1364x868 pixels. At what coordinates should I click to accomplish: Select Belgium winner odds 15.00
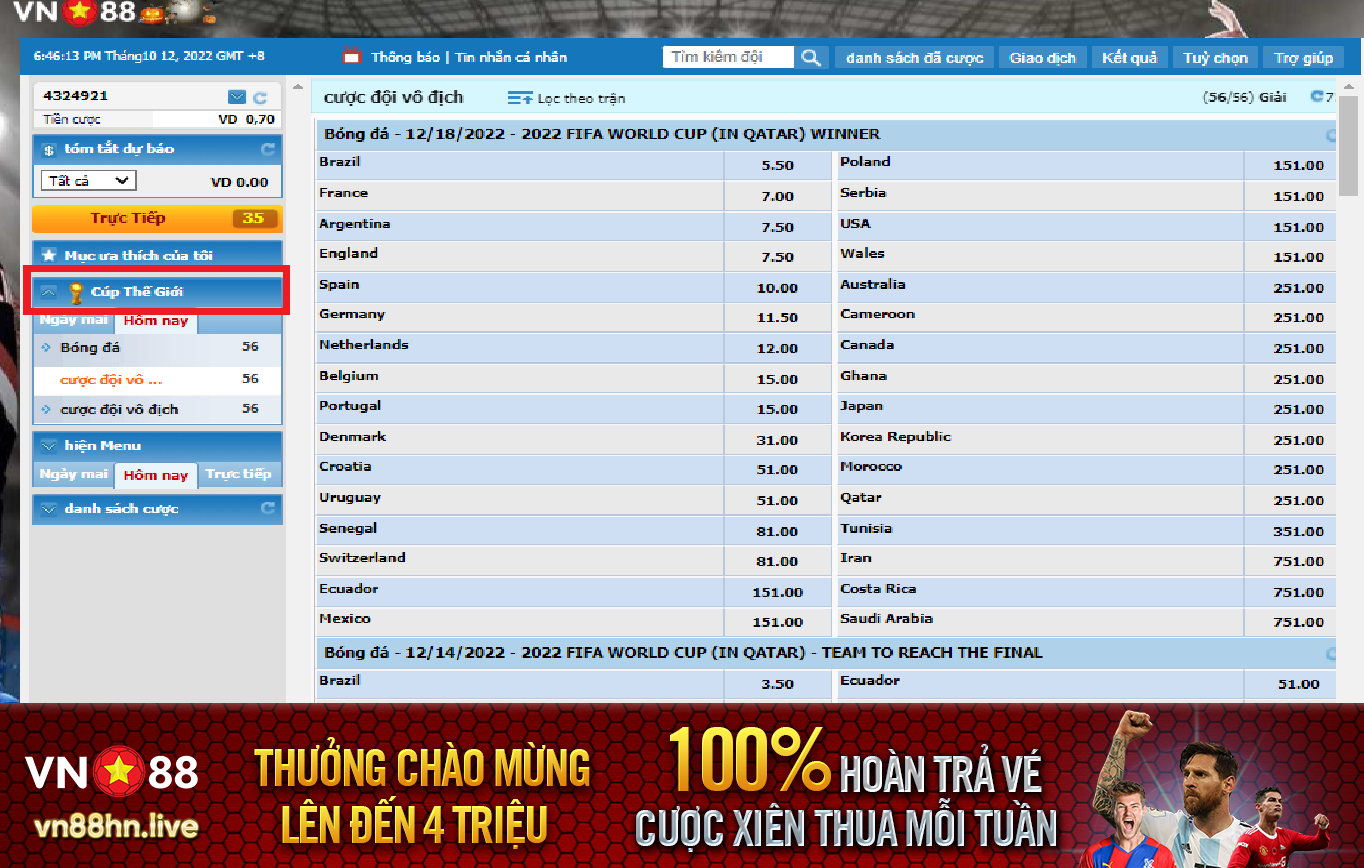point(778,380)
